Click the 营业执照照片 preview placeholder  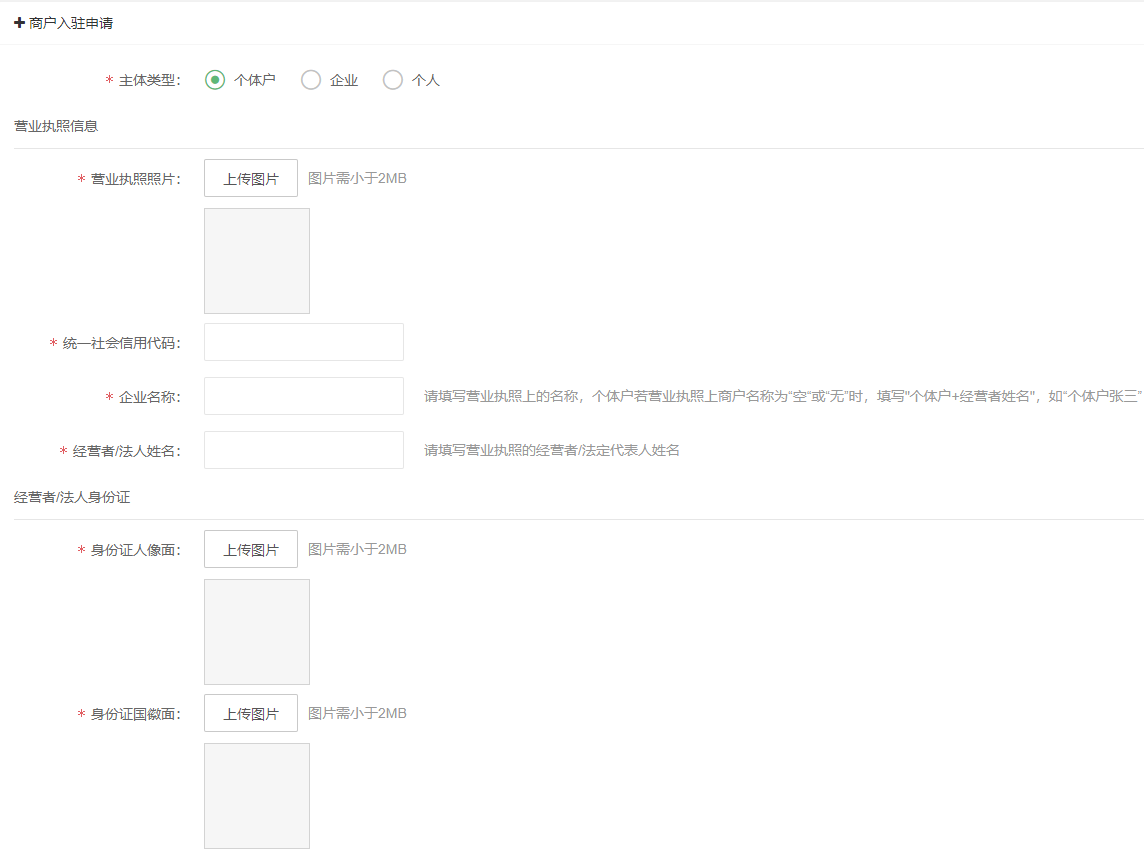(257, 261)
